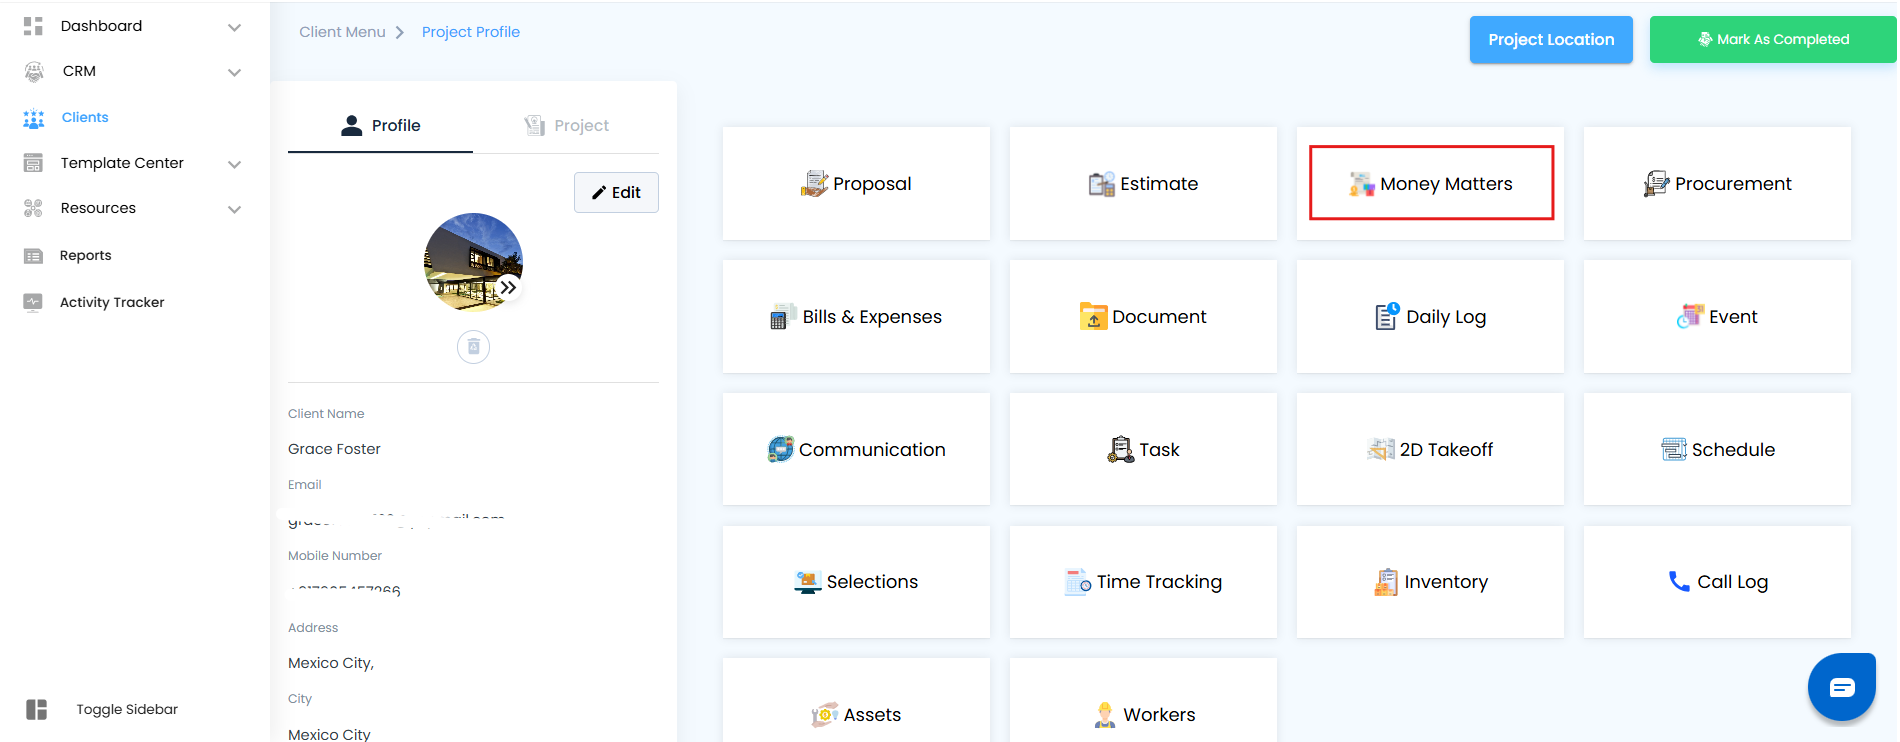Click the double-arrow icon on project photo
1900x742 pixels.
508,288
